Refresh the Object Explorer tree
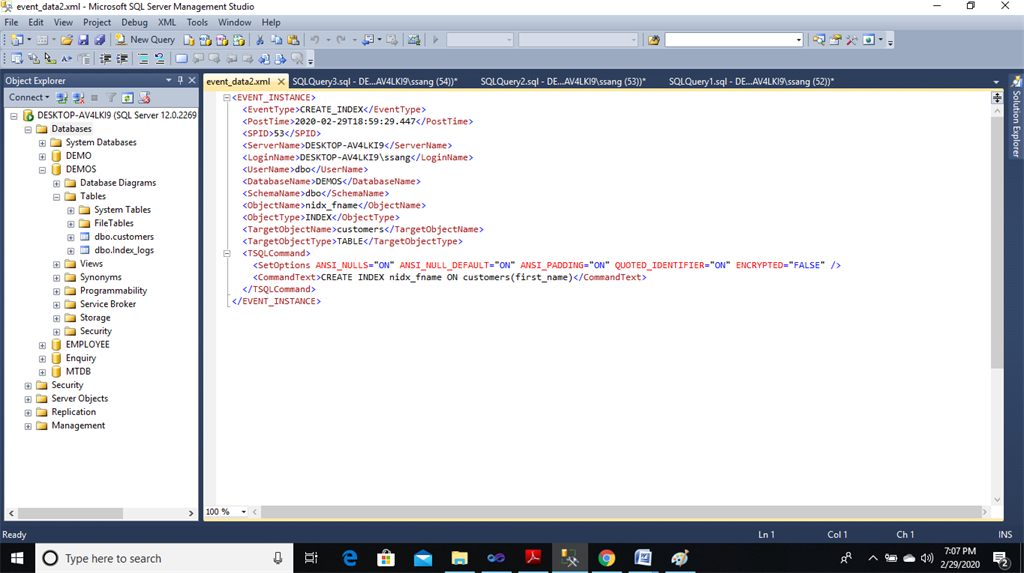Screen dimensions: 1024x573 127,98
